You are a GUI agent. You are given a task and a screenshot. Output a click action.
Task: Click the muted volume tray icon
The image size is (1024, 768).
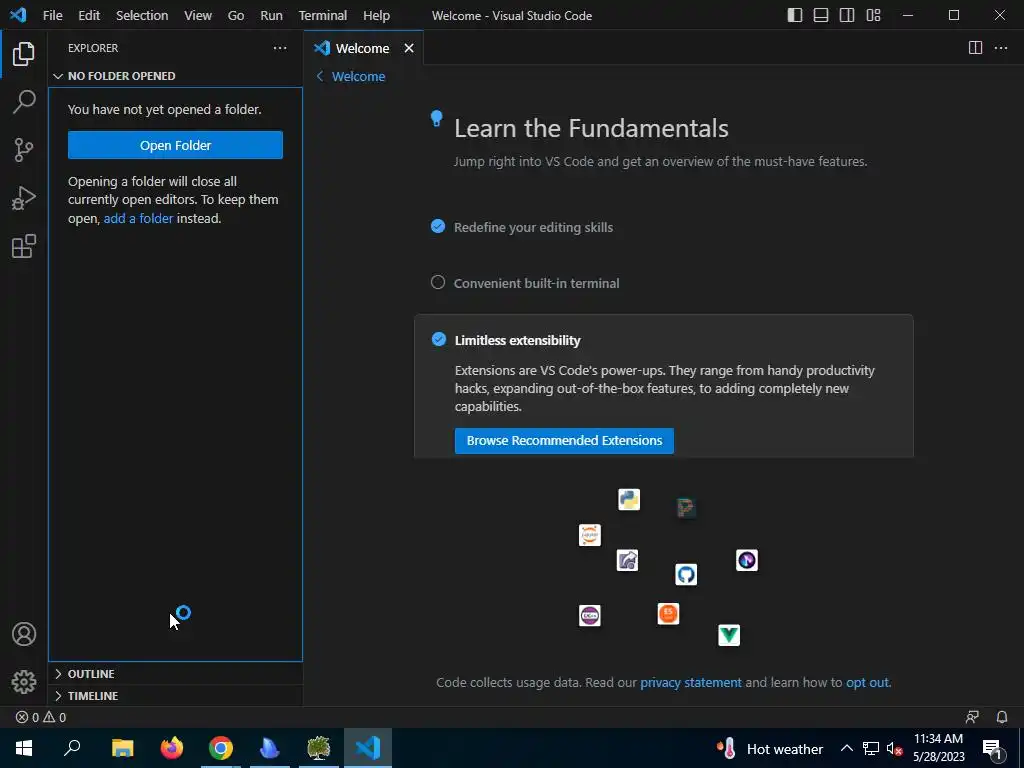894,748
